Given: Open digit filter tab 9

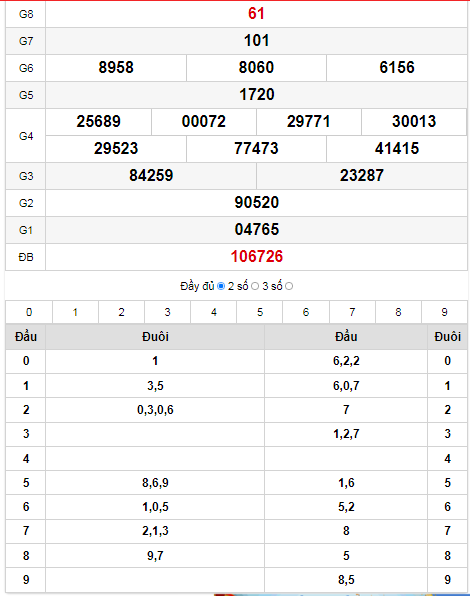Looking at the screenshot, I should 445,312.
